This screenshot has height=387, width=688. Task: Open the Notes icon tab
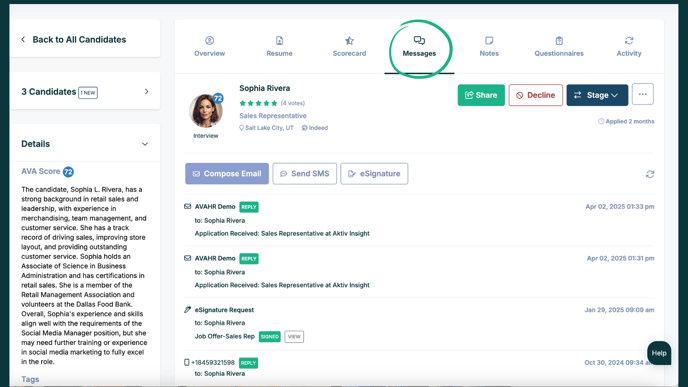click(489, 41)
